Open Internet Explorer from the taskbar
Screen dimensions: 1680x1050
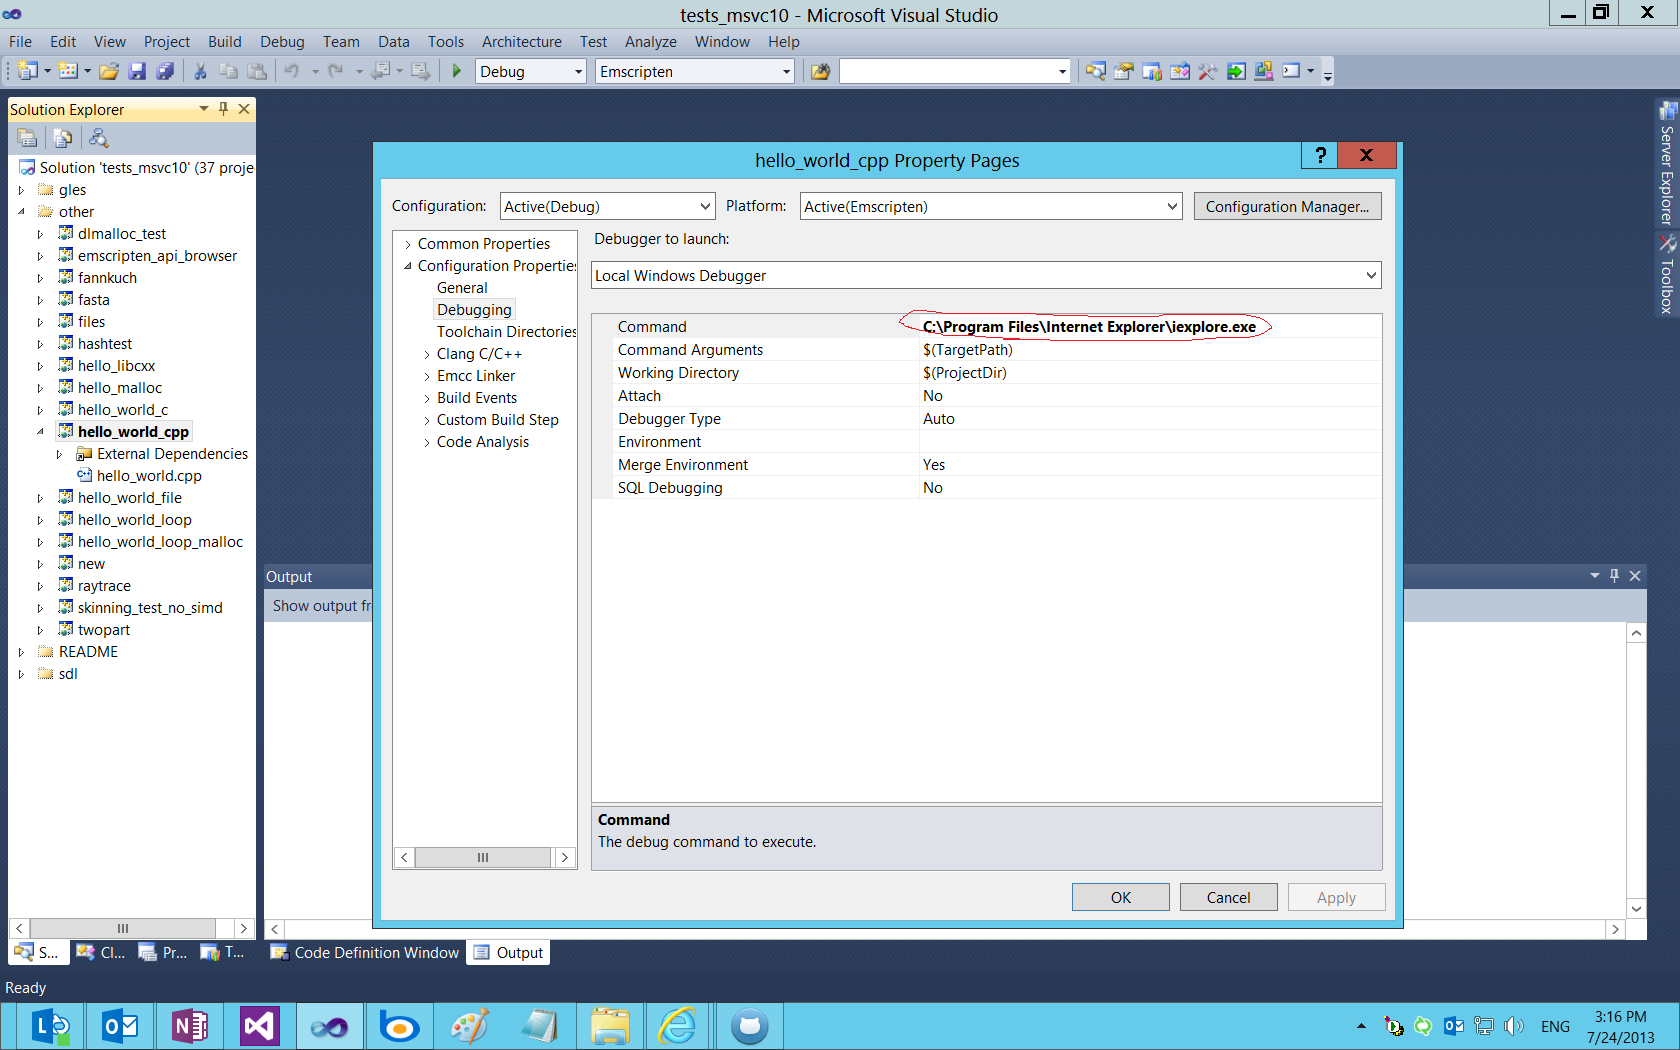(677, 1026)
